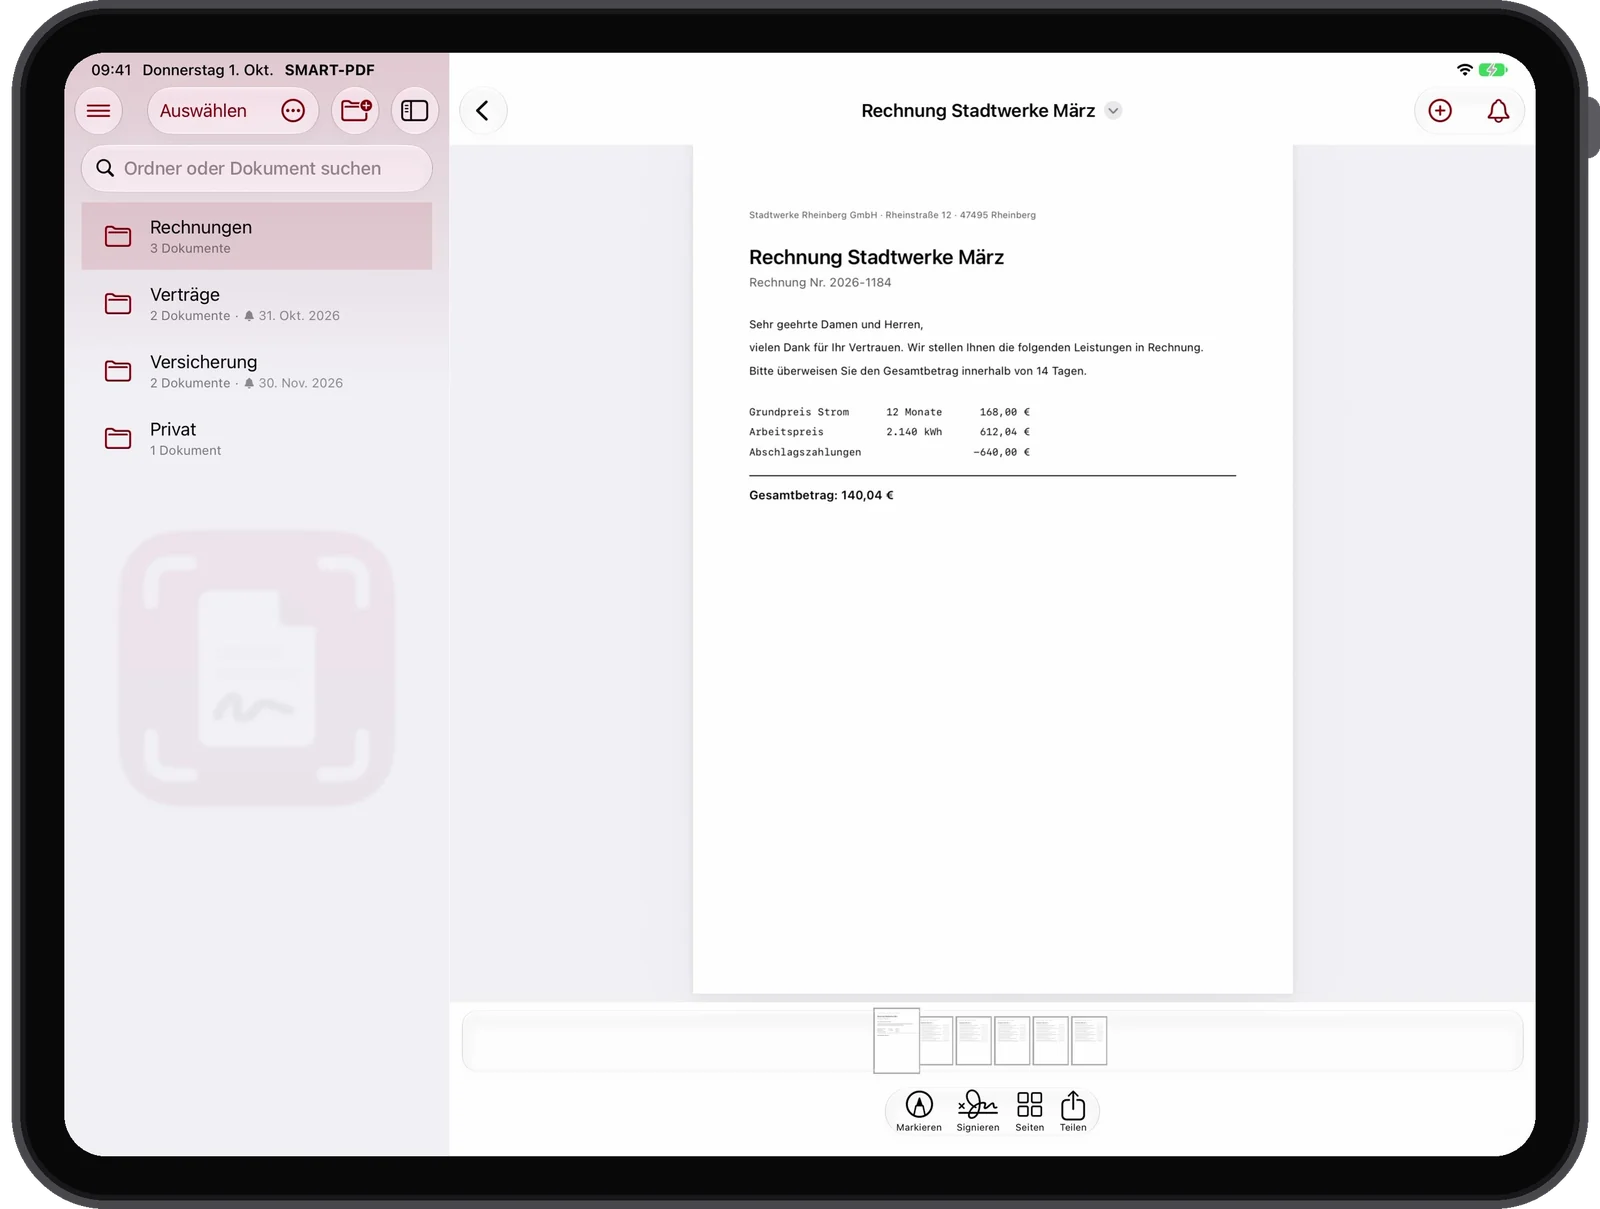
Task: Open the Verträge folder
Action: coord(257,304)
